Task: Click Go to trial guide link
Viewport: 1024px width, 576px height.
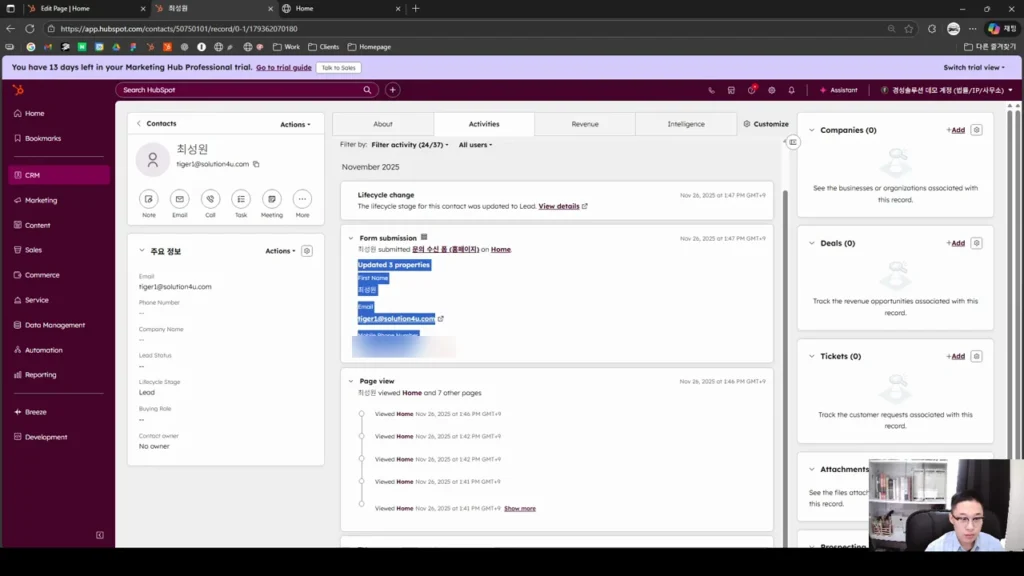Action: (x=283, y=67)
